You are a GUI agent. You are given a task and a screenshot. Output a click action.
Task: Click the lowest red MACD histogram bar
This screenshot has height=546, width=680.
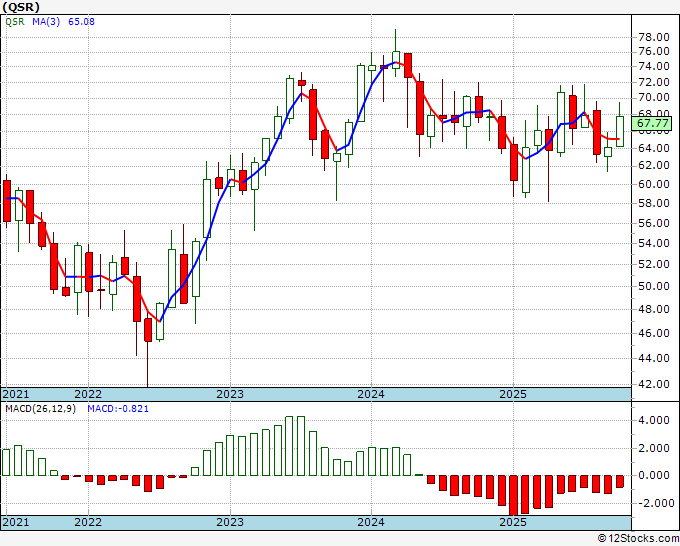(x=514, y=496)
